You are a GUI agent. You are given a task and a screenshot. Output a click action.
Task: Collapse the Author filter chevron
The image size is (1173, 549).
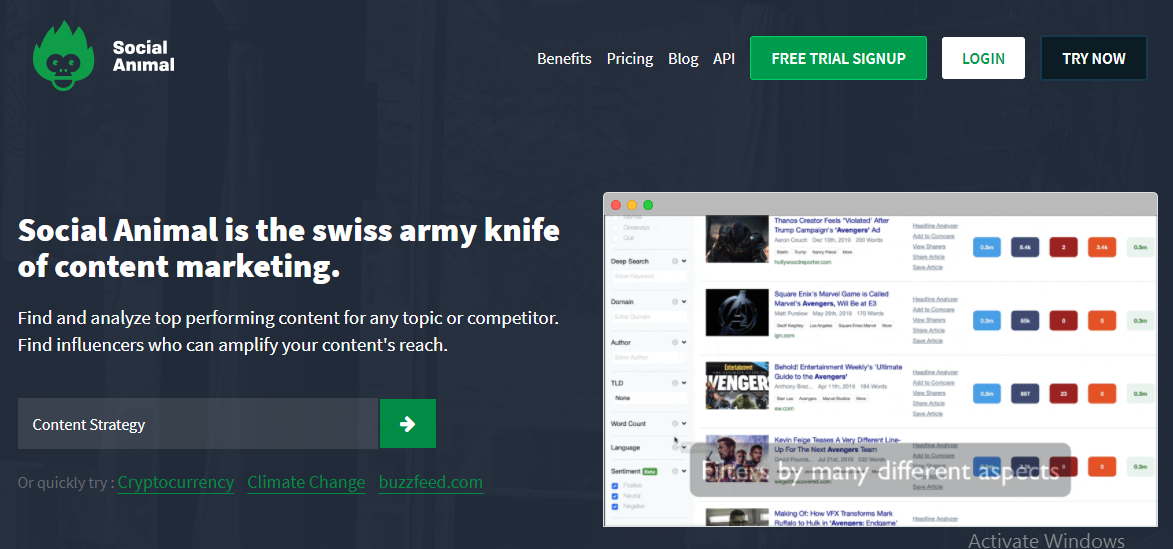click(x=684, y=342)
